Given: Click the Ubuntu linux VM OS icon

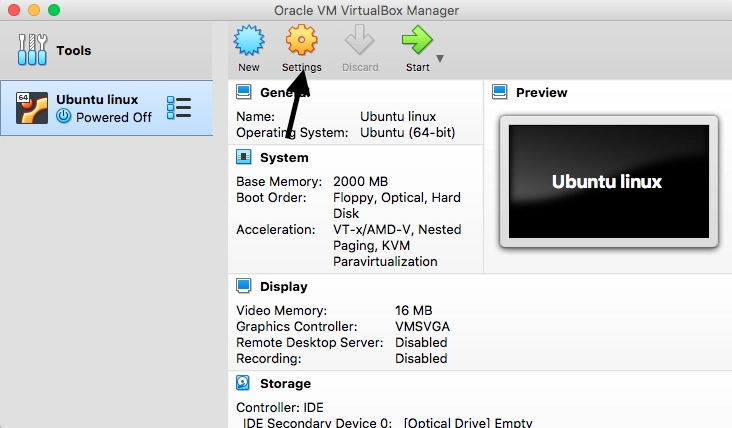Looking at the screenshot, I should coord(32,108).
